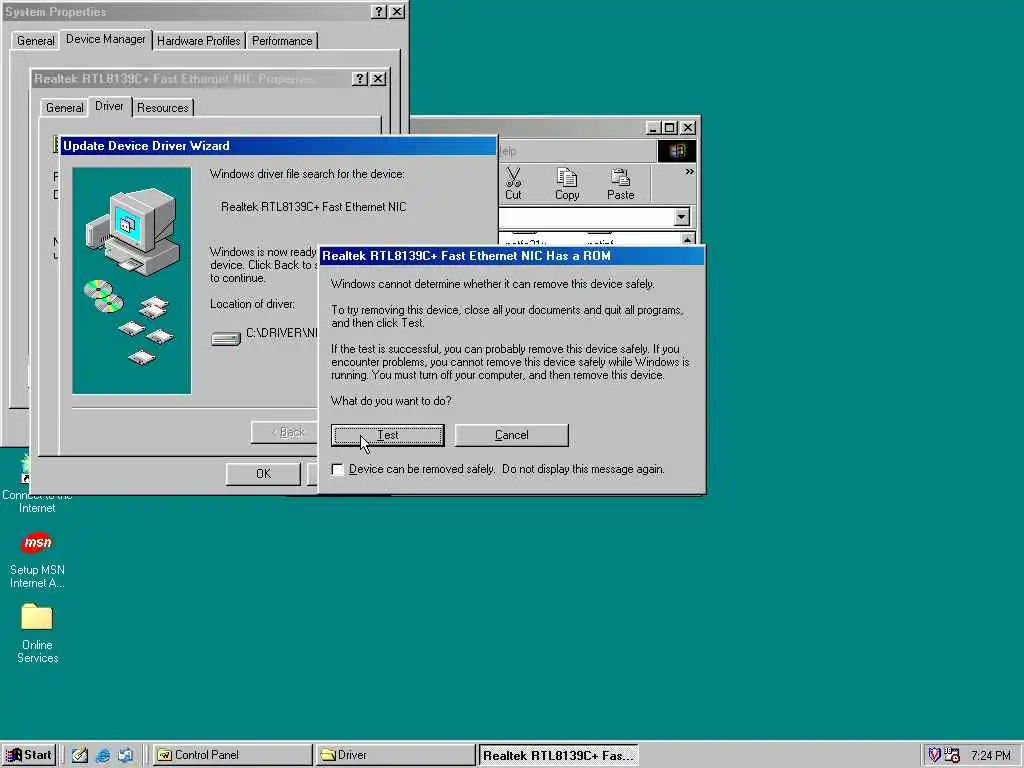Click the help question mark in System Properties
Screen dimensions: 1024x768
pos(379,12)
